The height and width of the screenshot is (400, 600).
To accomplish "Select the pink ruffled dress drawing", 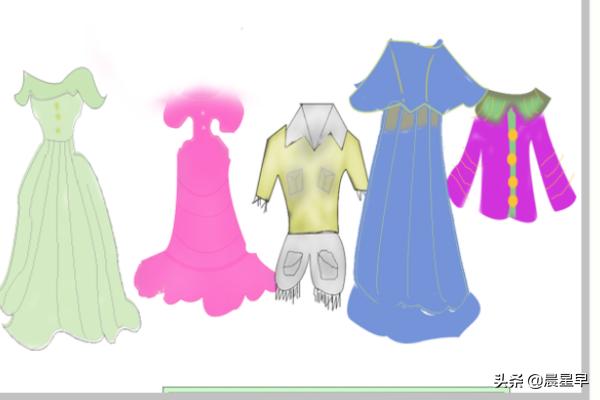I will [x=204, y=203].
